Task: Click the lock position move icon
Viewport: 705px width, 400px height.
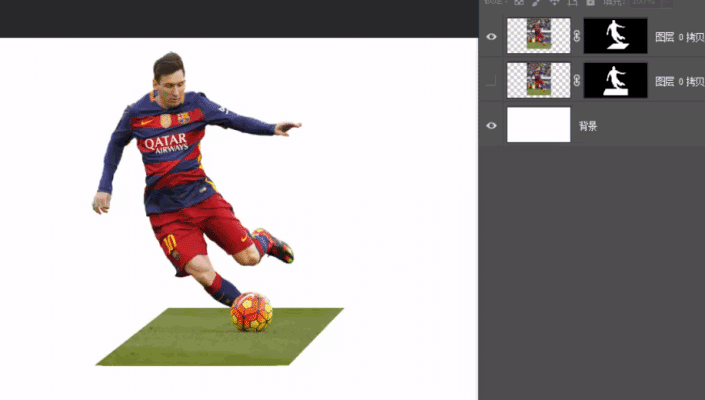Action: click(554, 2)
